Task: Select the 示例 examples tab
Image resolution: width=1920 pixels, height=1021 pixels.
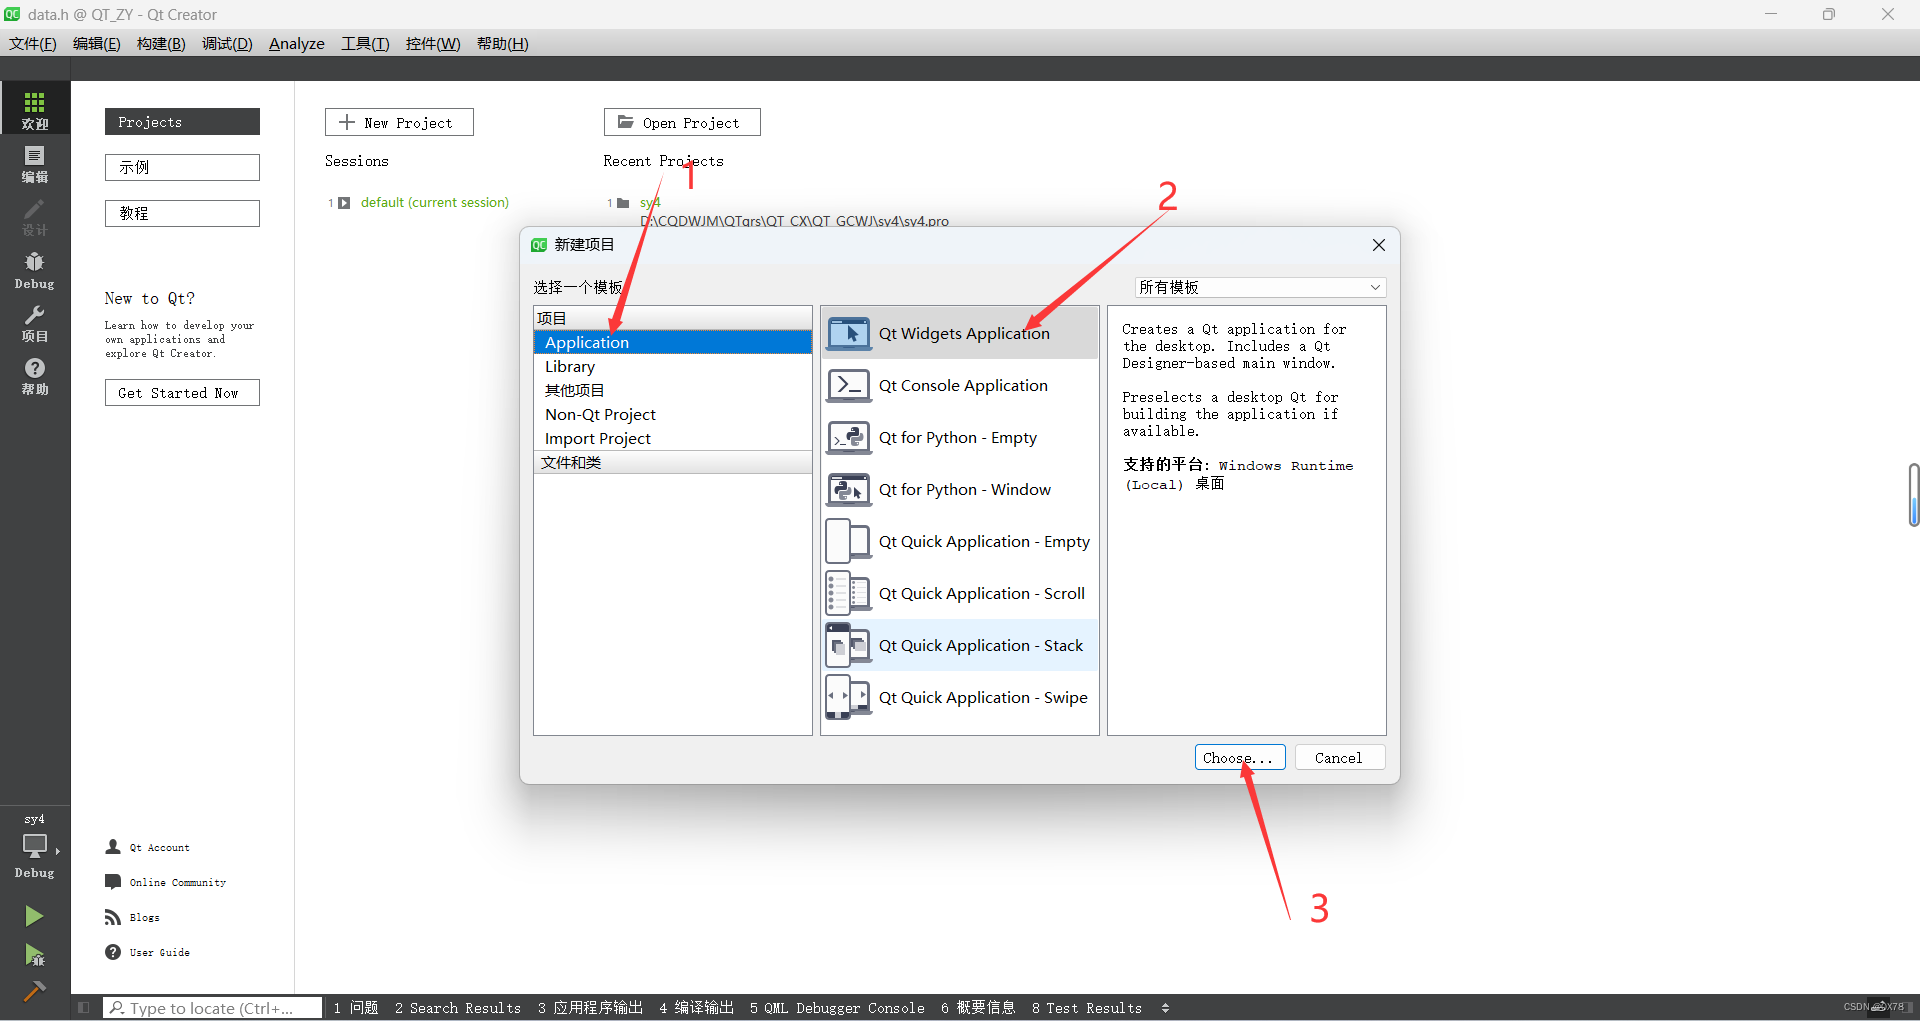Action: coord(182,167)
